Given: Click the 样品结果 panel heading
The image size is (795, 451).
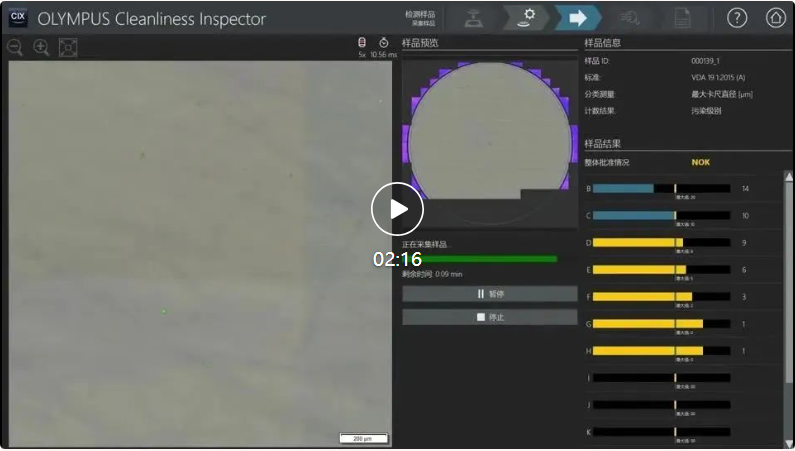Looking at the screenshot, I should coord(602,143).
